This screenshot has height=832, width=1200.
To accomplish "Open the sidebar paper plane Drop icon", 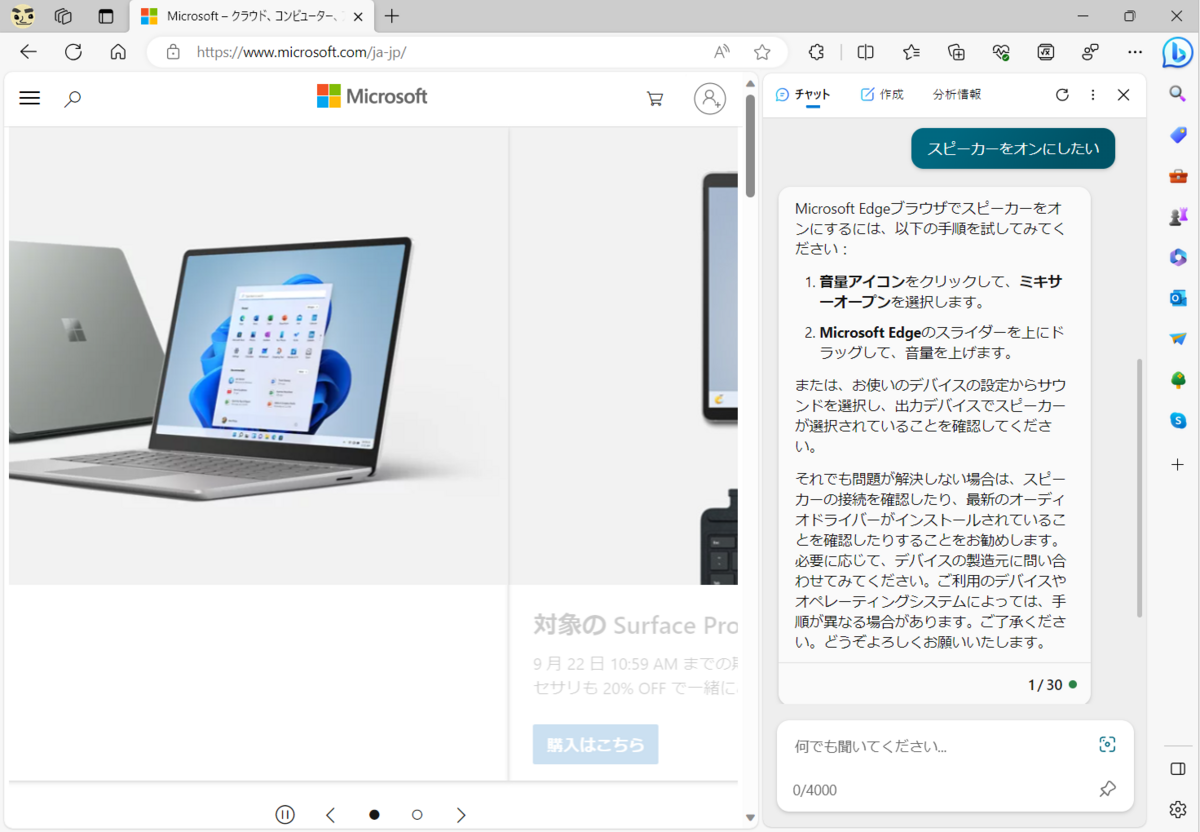I will click(1178, 339).
